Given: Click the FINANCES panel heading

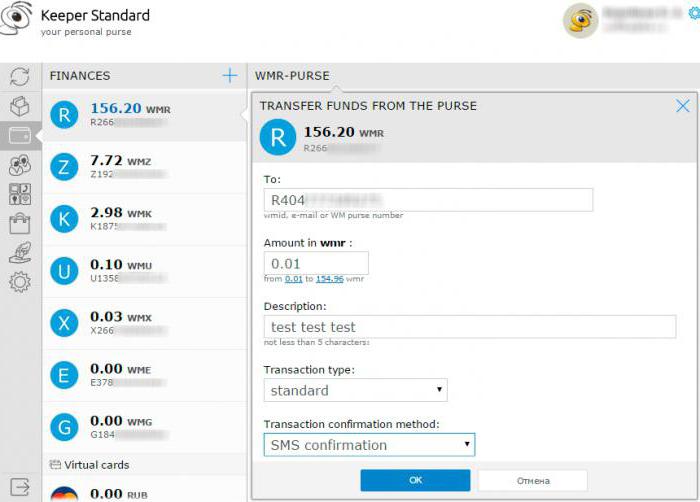Looking at the screenshot, I should 80,75.
